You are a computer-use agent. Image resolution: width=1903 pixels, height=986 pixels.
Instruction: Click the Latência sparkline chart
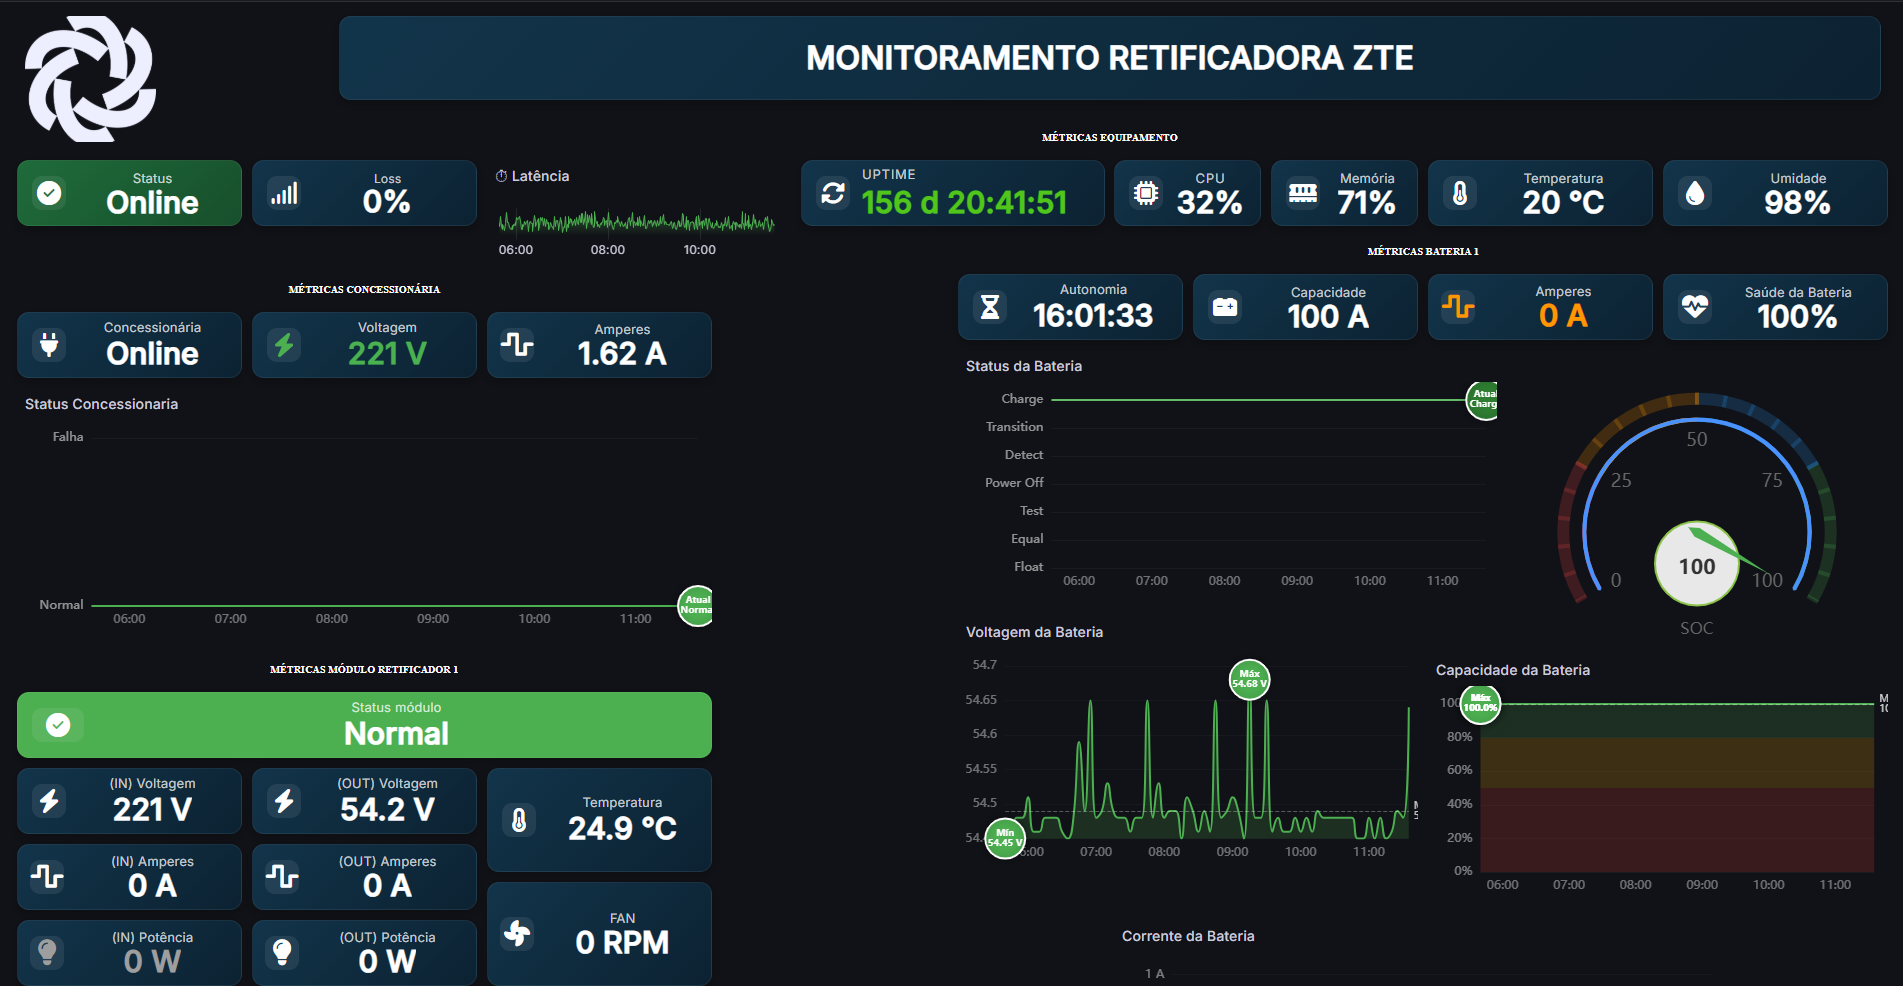point(636,221)
